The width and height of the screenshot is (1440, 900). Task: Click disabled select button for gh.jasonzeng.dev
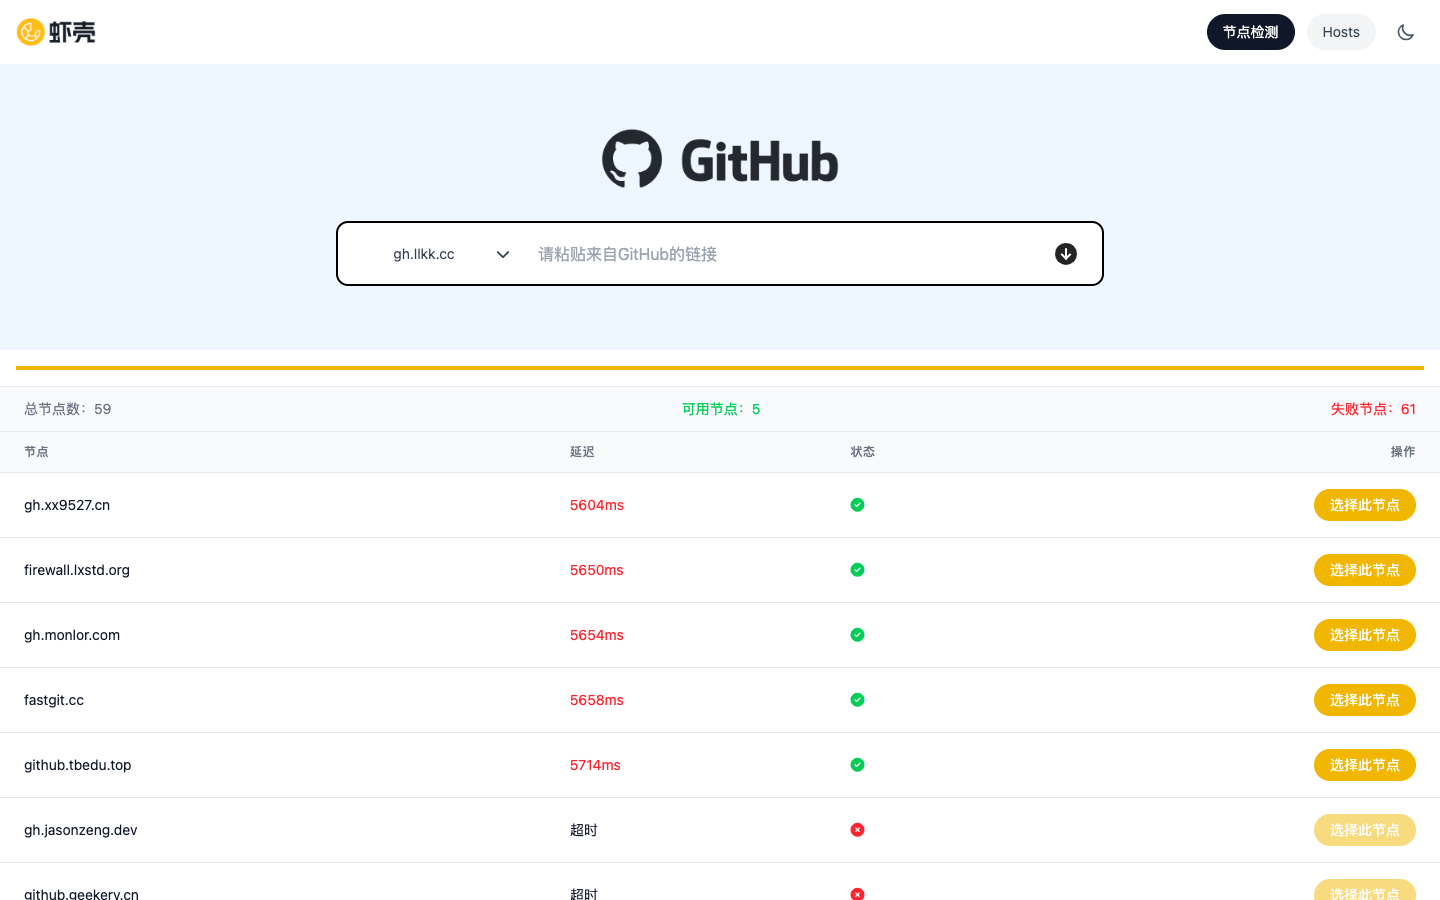pos(1365,830)
